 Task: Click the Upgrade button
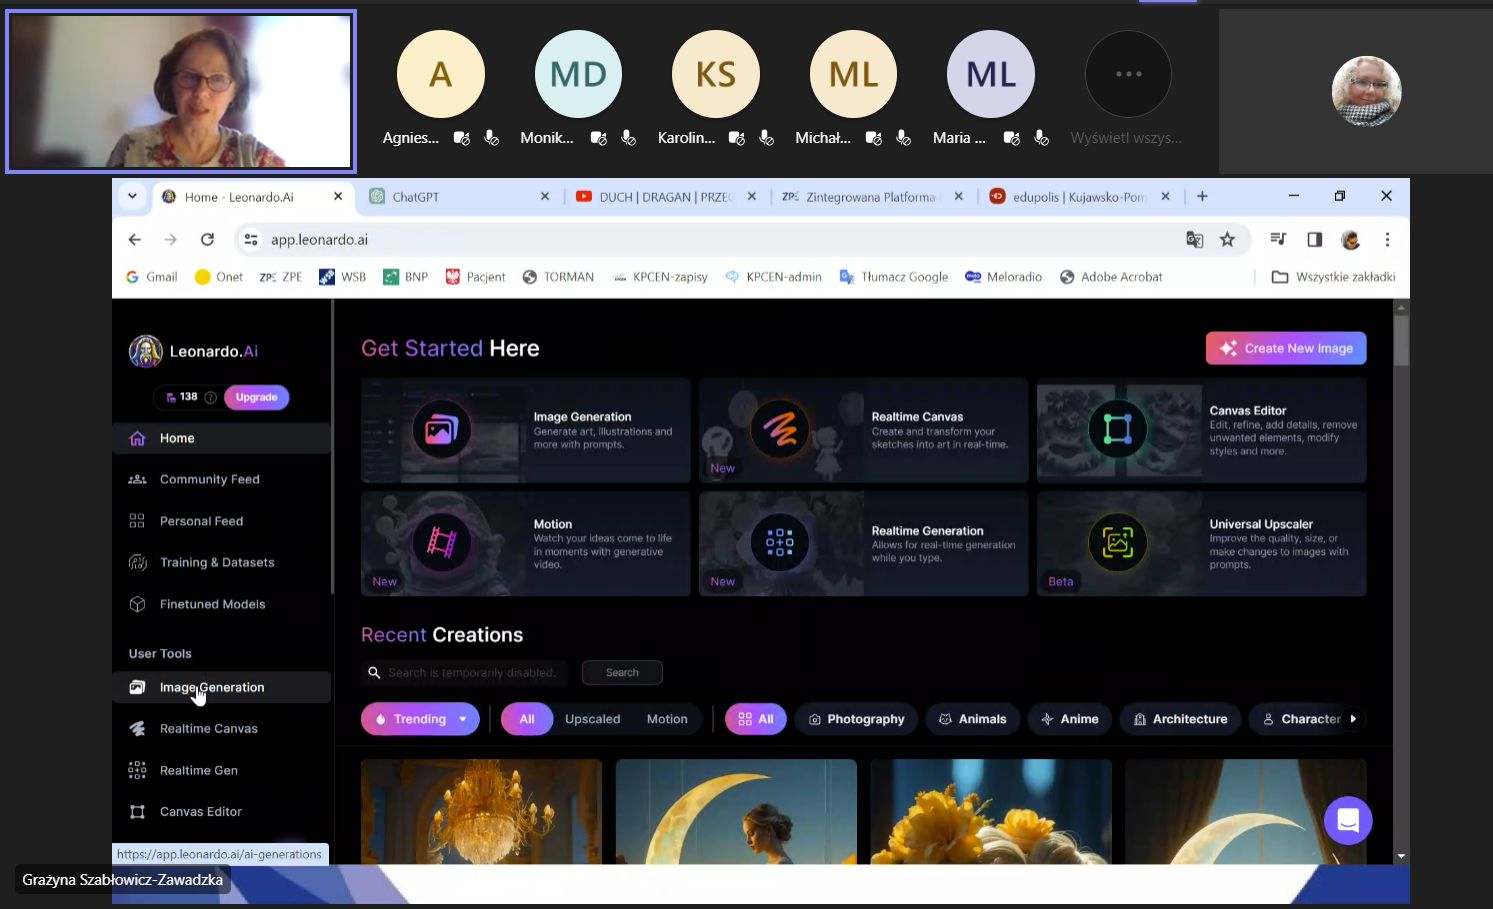pyautogui.click(x=257, y=397)
